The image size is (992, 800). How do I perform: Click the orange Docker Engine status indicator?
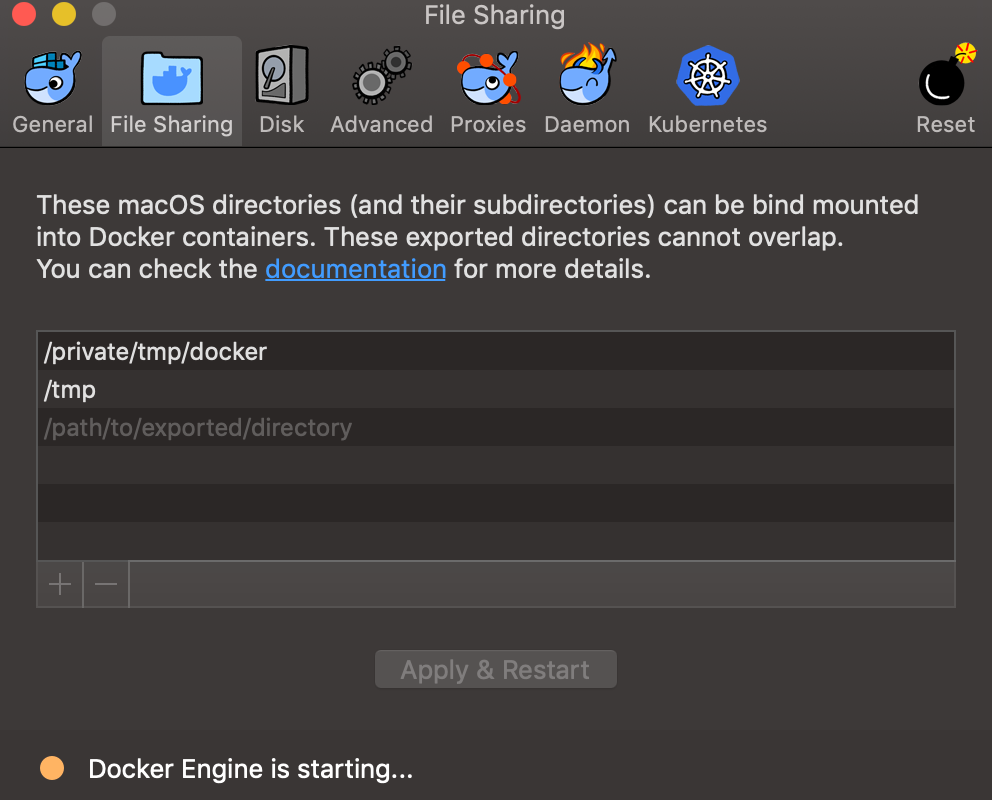52,768
